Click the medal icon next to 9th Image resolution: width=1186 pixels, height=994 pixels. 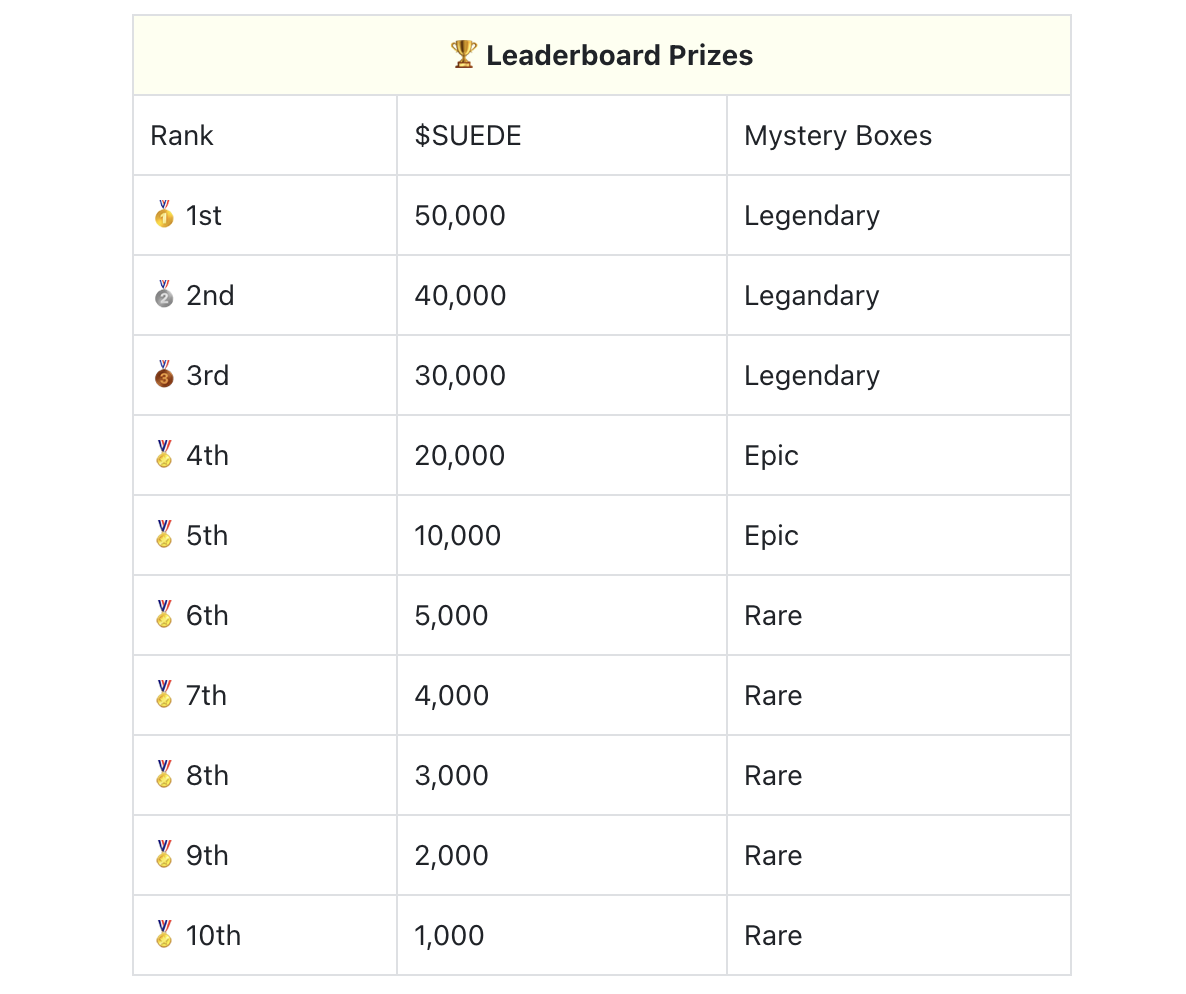point(164,855)
